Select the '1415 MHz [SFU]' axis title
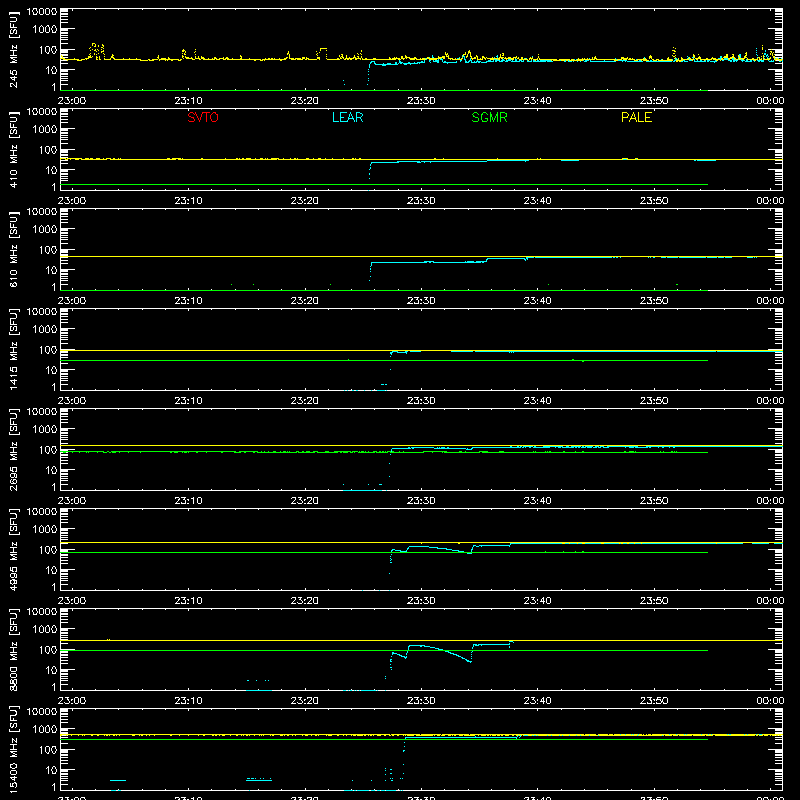 coord(13,349)
